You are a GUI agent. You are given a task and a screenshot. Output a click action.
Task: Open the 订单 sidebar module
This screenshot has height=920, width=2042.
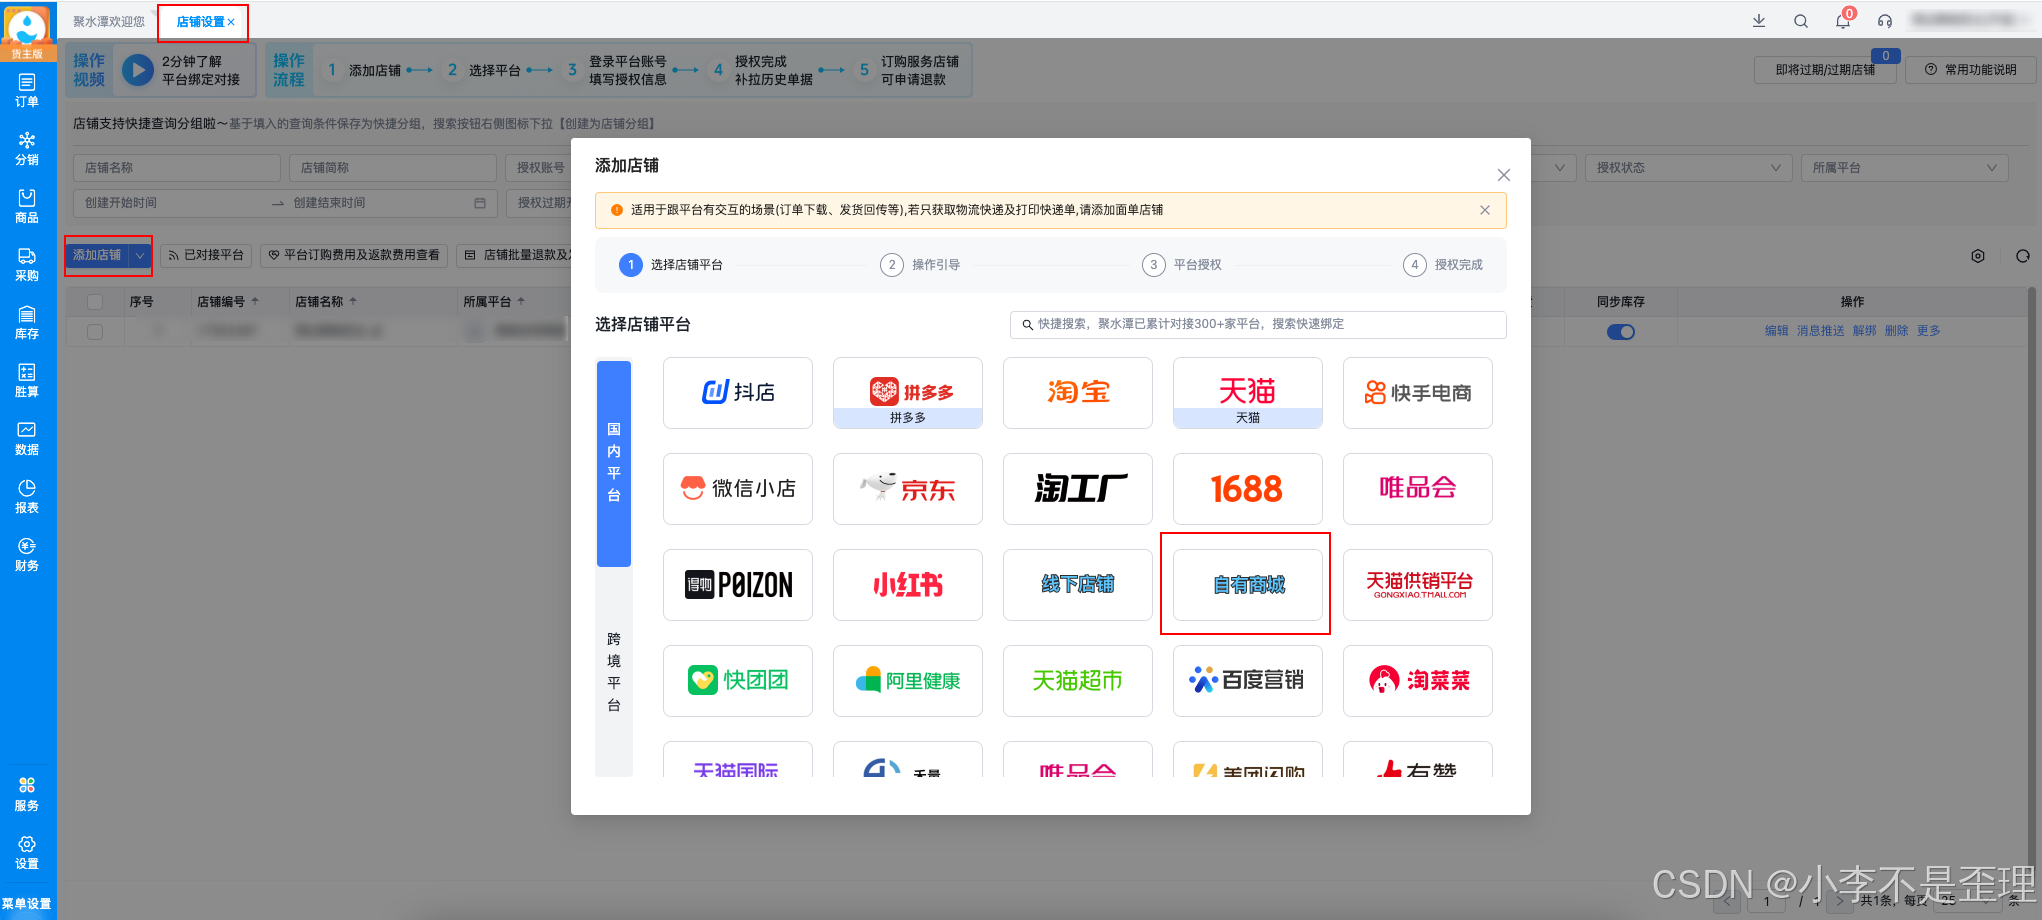(27, 90)
